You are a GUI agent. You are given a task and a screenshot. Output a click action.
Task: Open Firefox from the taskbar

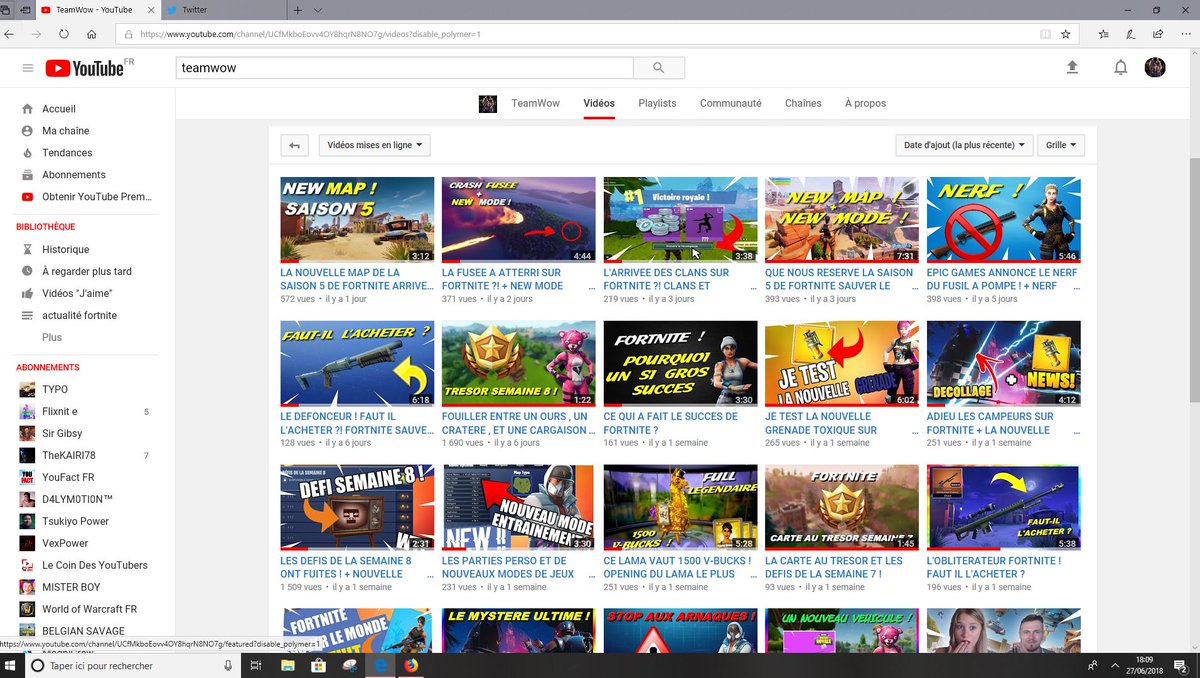pos(411,665)
